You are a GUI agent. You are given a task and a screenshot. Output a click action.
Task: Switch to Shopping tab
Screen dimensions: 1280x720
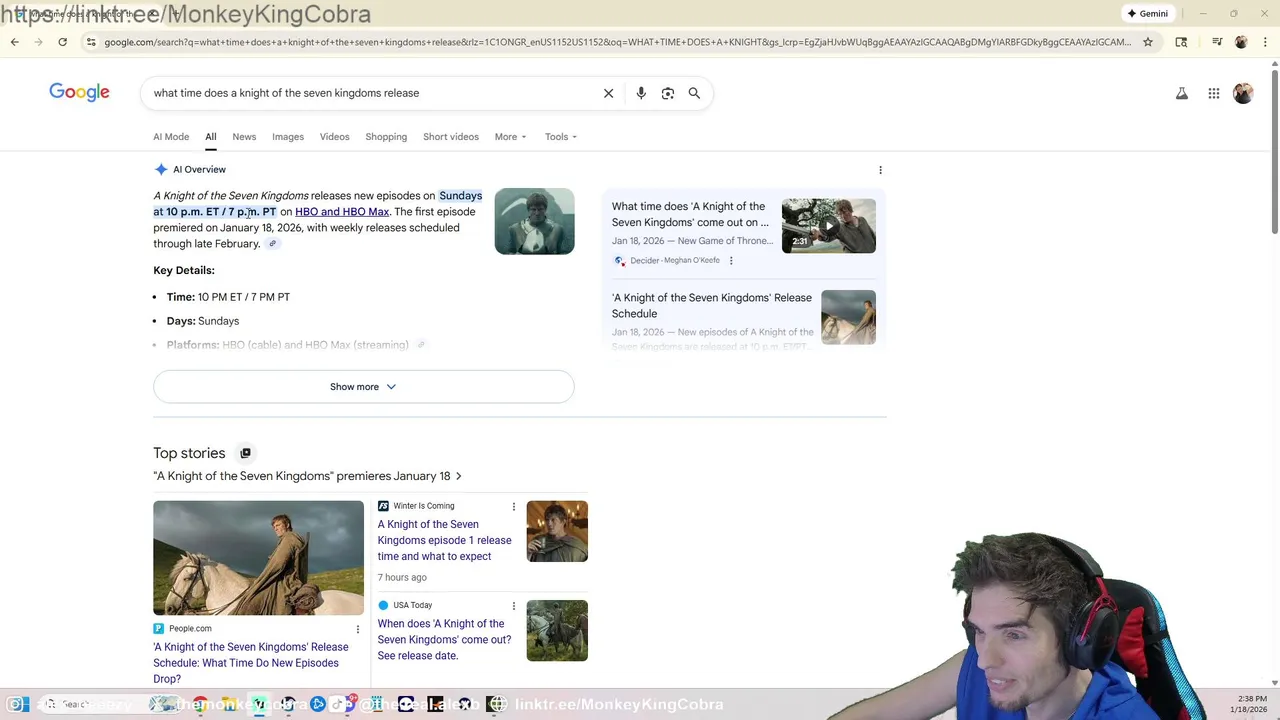click(386, 137)
